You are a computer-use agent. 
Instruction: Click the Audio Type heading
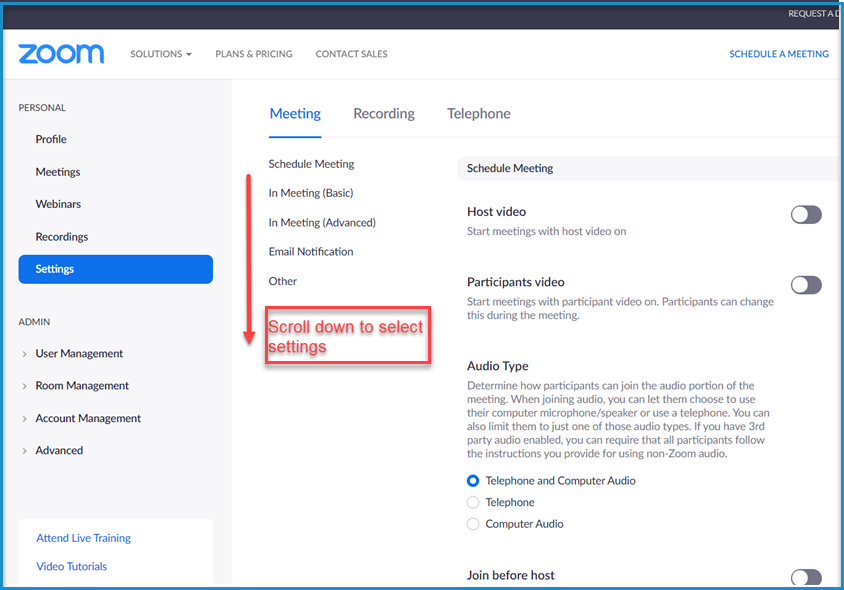click(x=497, y=366)
